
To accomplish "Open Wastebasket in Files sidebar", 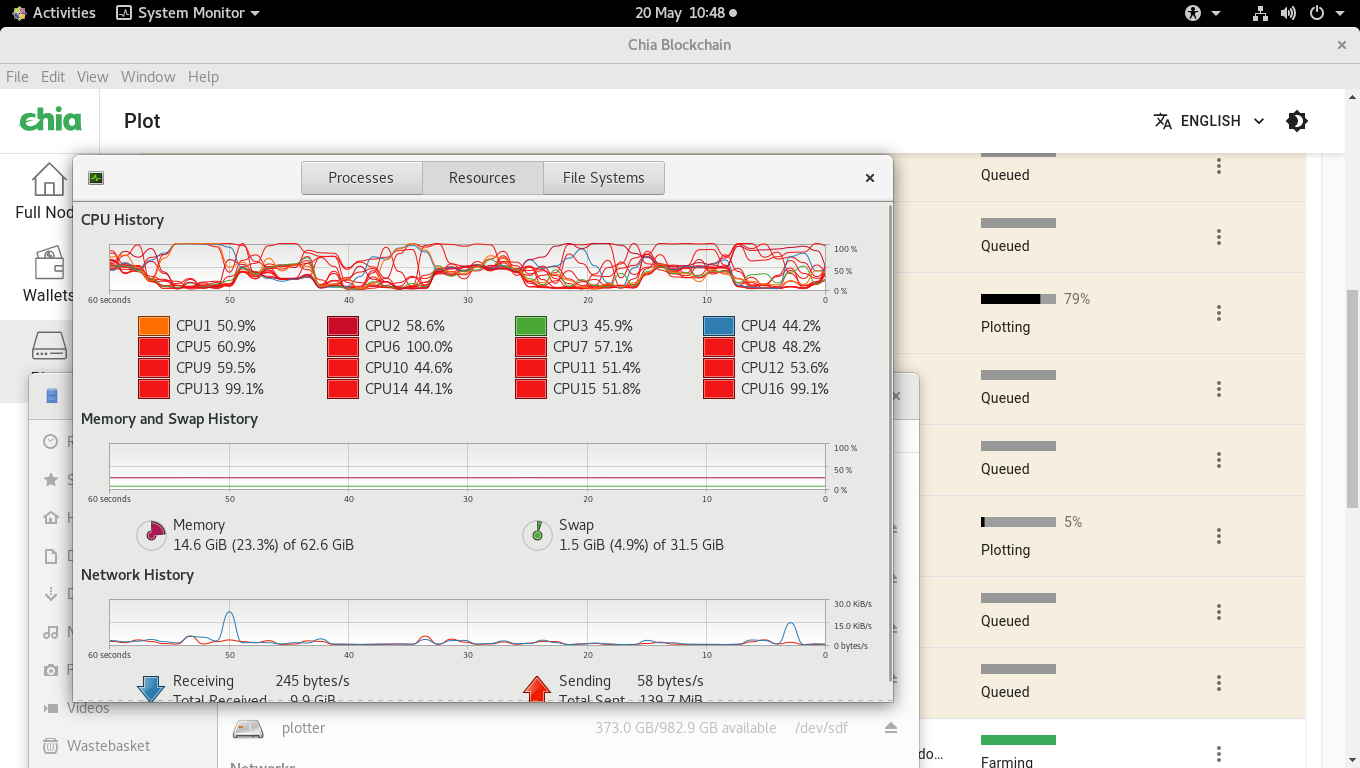I will 108,746.
